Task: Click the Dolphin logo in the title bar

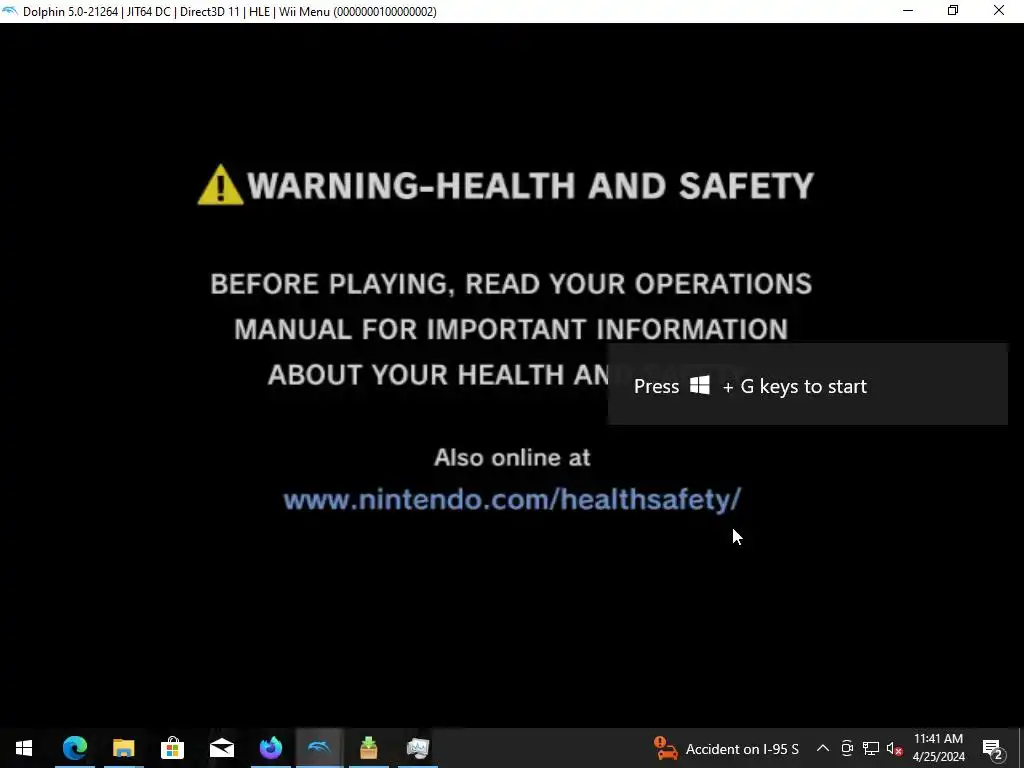Action: coord(10,11)
